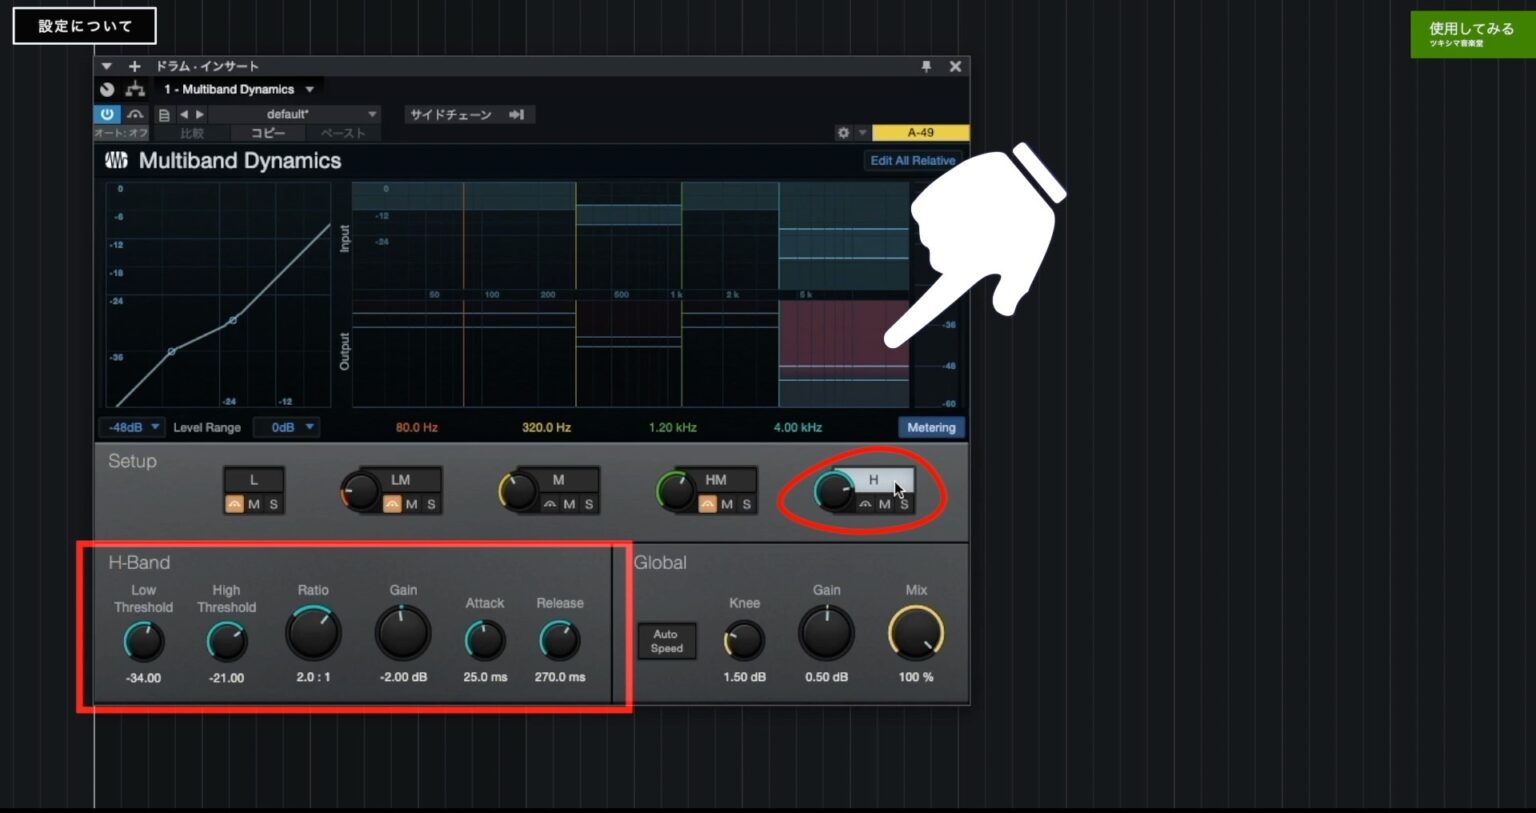Screen dimensions: 1536x813
Task: Toggle the compressor bypass on the M band
Action: (x=549, y=505)
